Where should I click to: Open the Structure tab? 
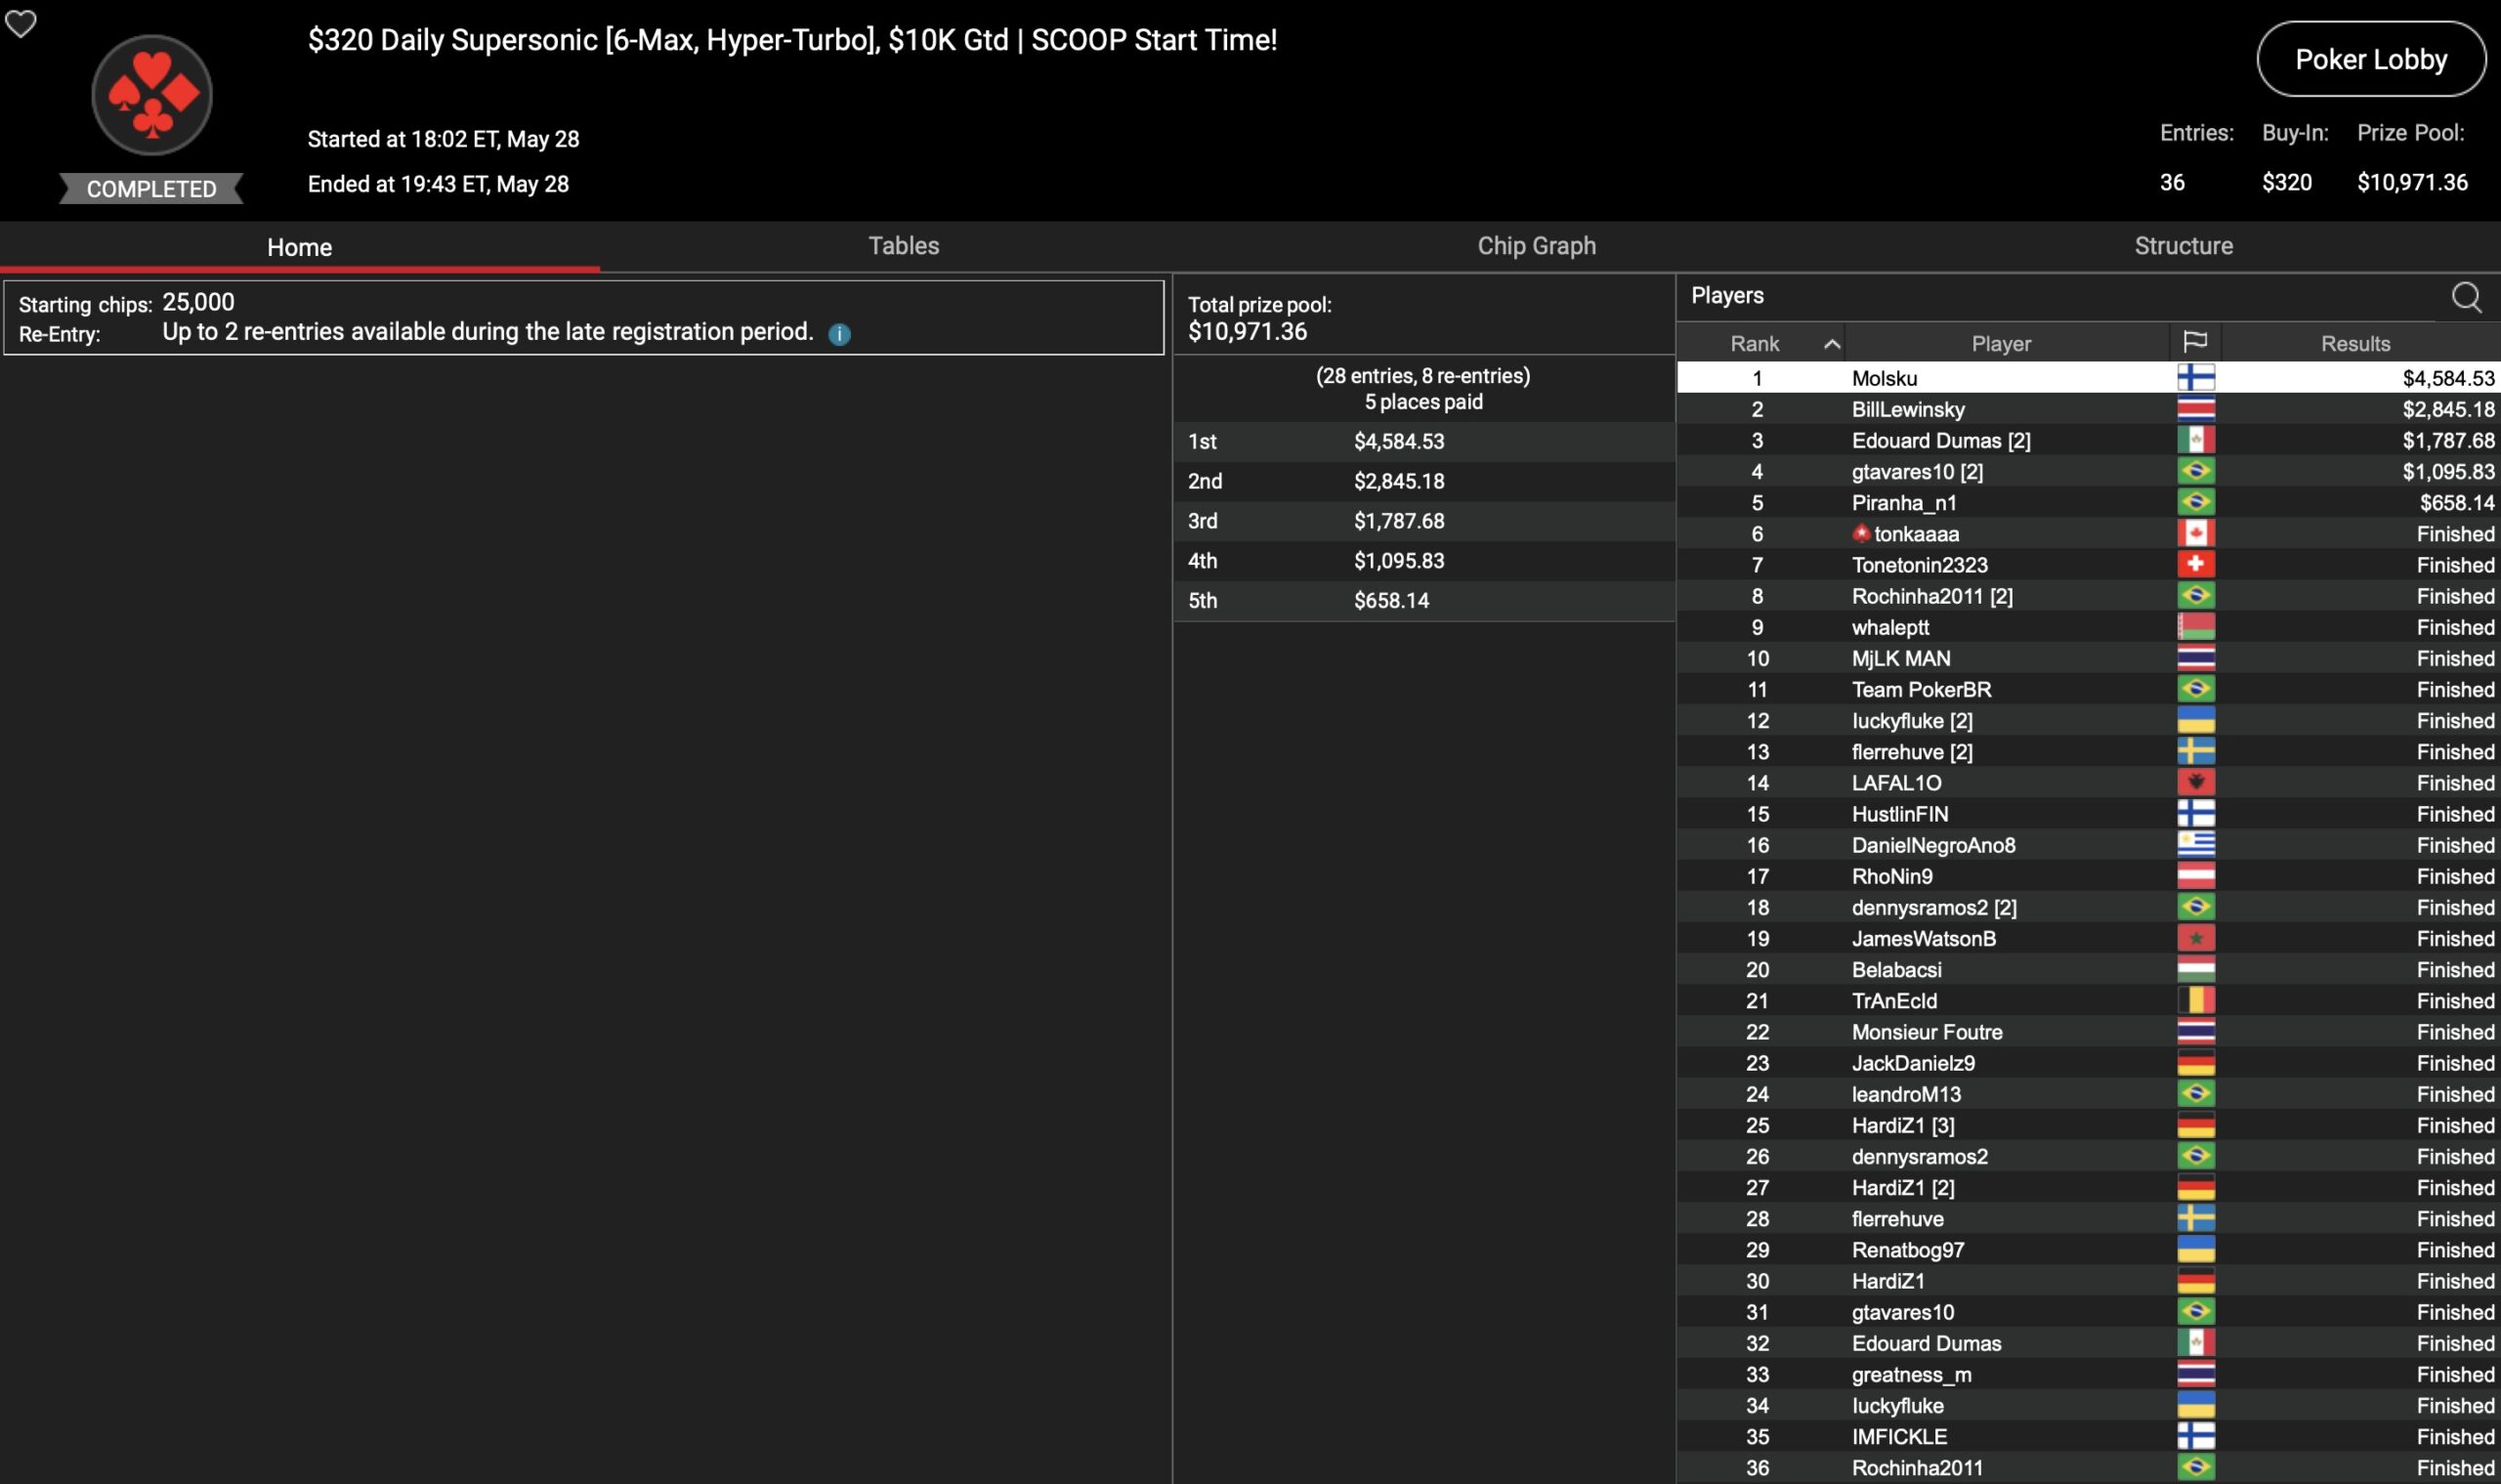pos(2183,246)
